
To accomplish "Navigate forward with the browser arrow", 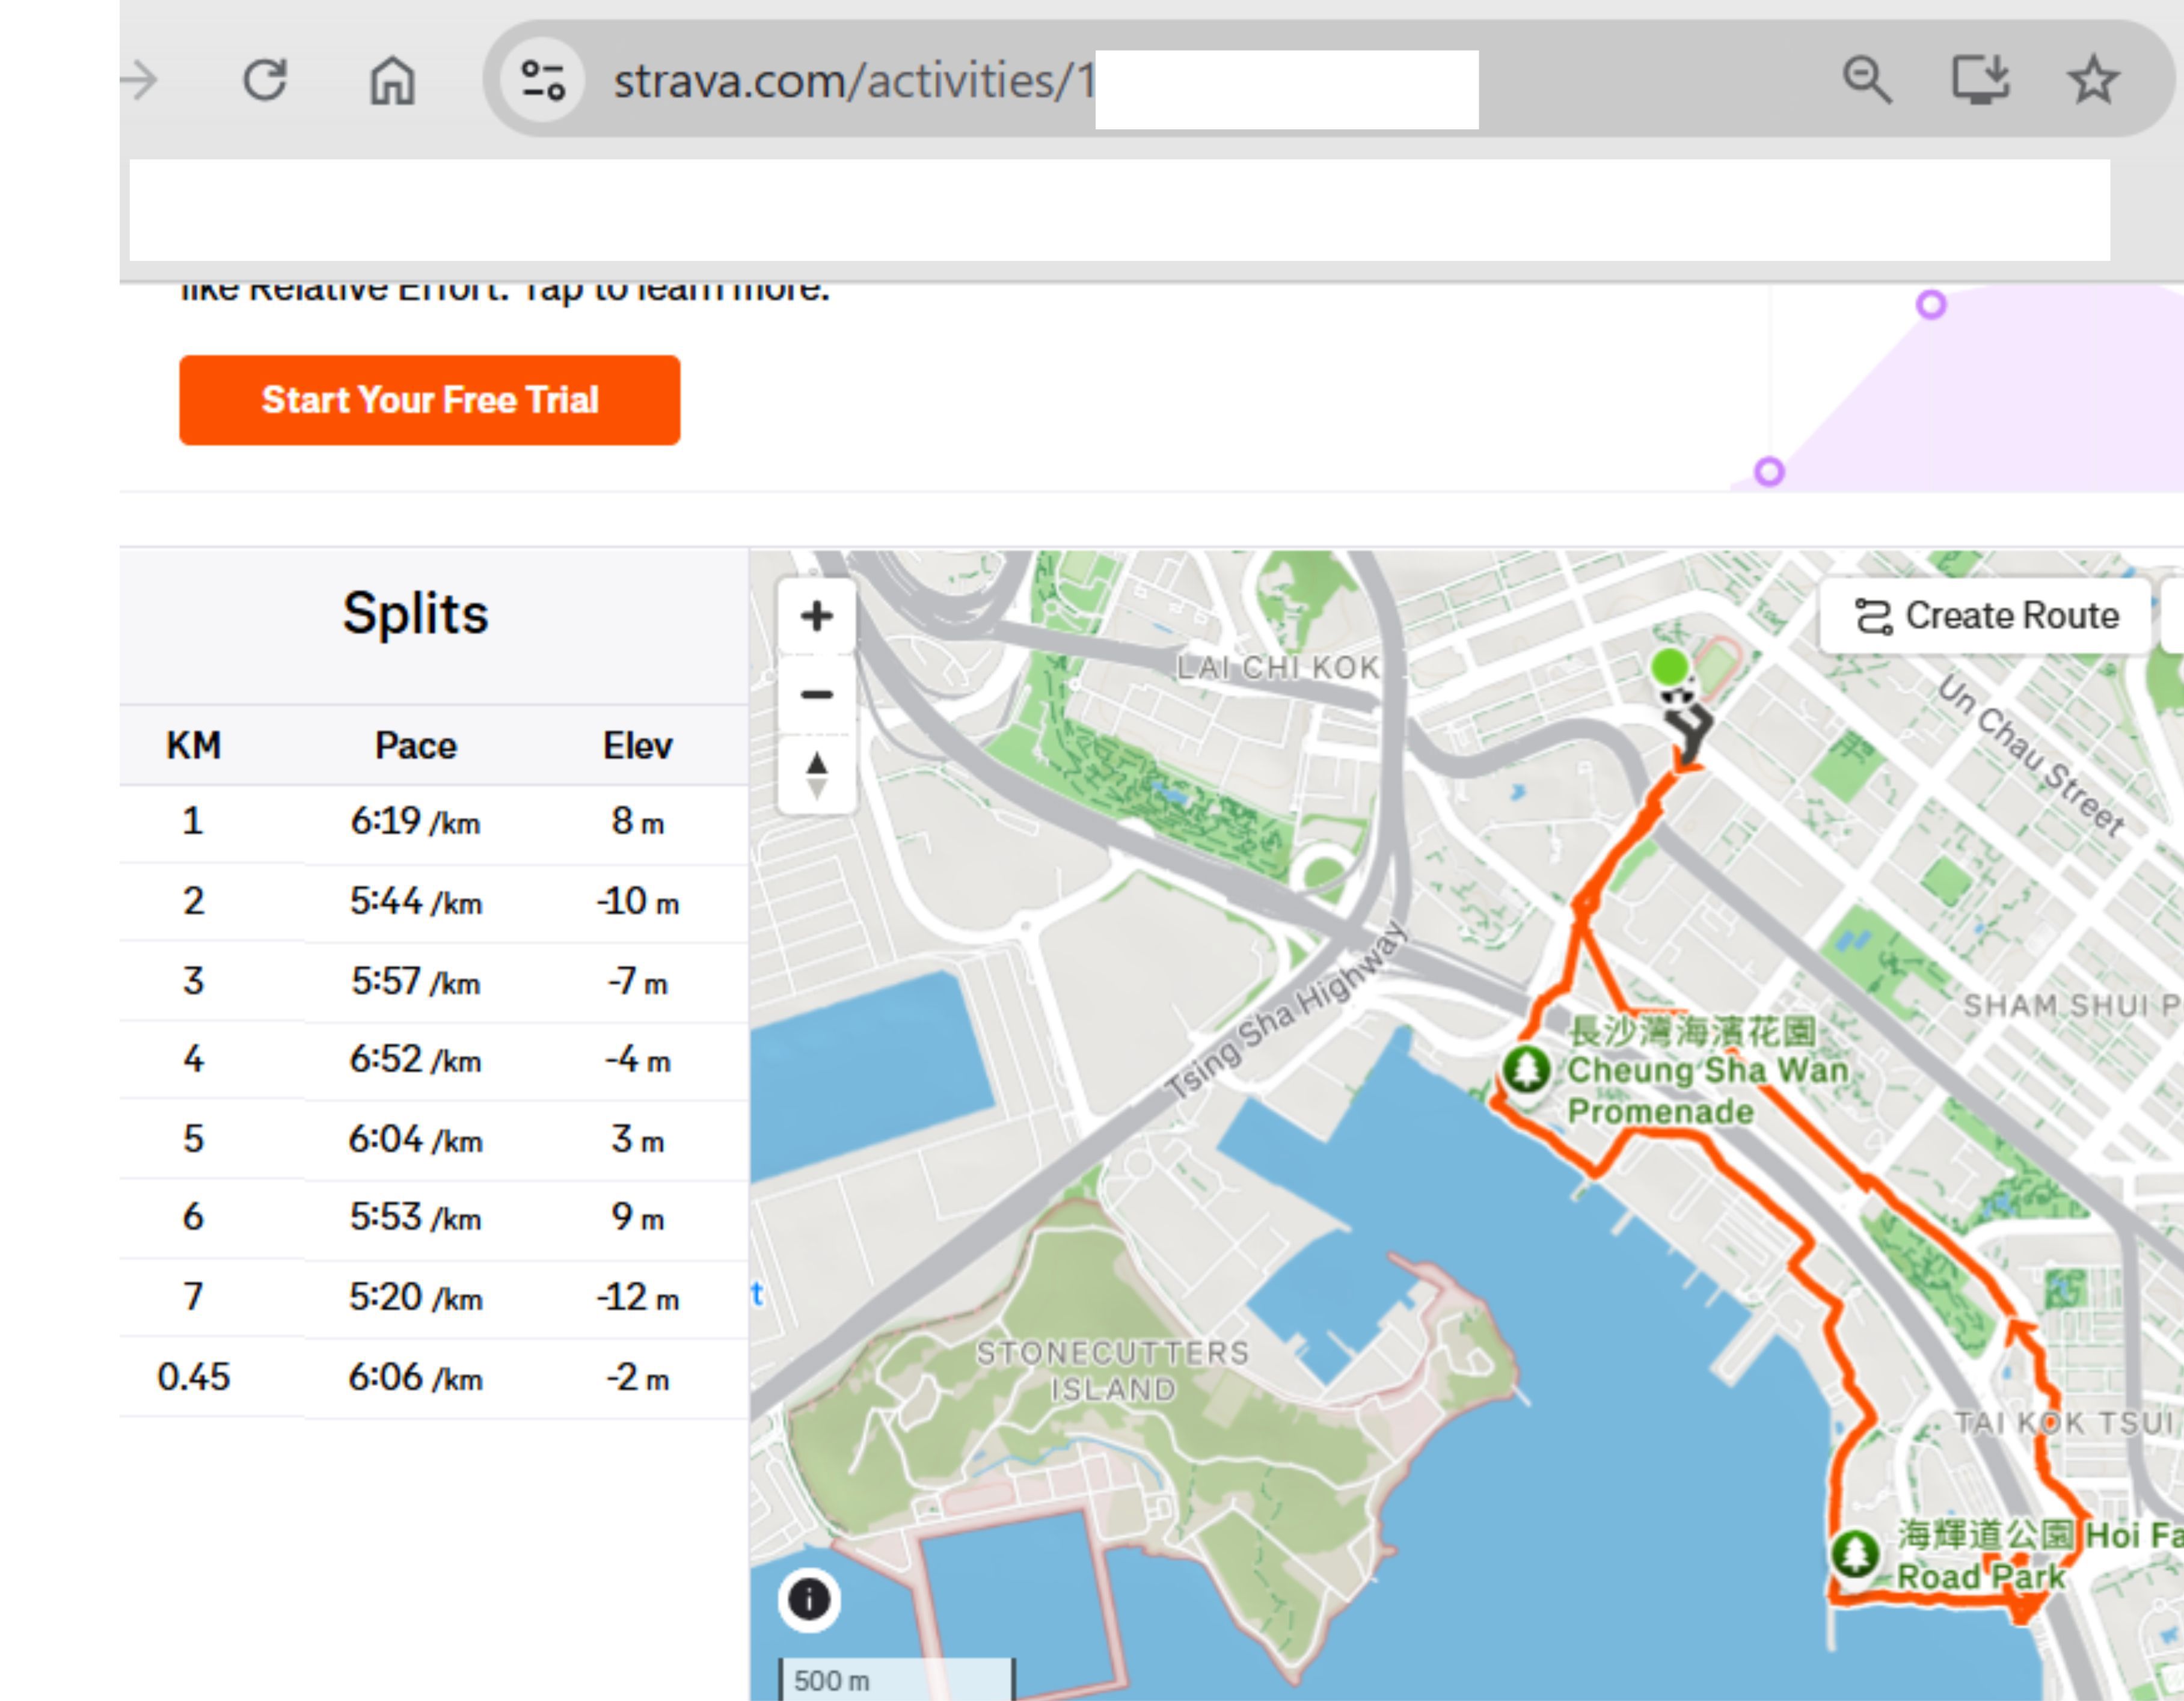I will pyautogui.click(x=141, y=80).
